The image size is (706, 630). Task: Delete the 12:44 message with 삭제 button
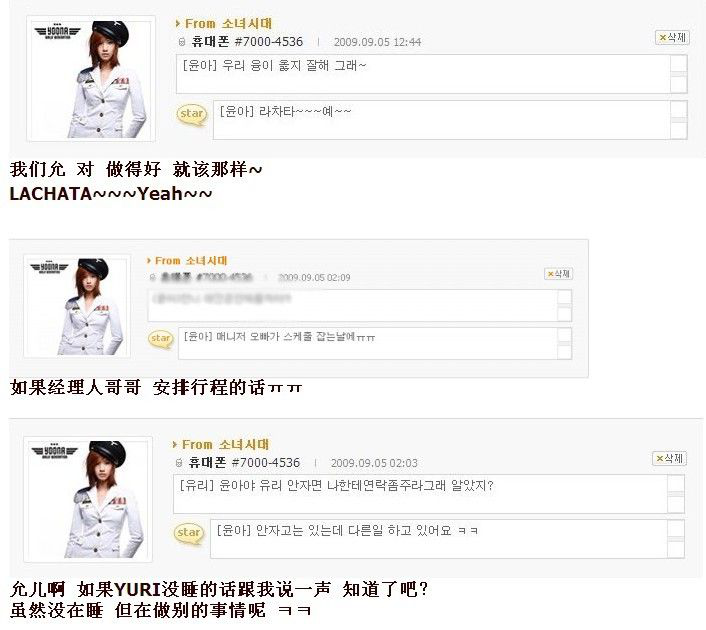[x=672, y=37]
